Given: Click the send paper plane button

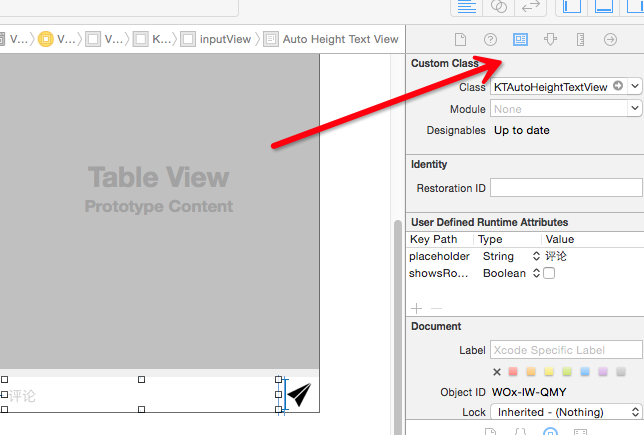Looking at the screenshot, I should (299, 394).
